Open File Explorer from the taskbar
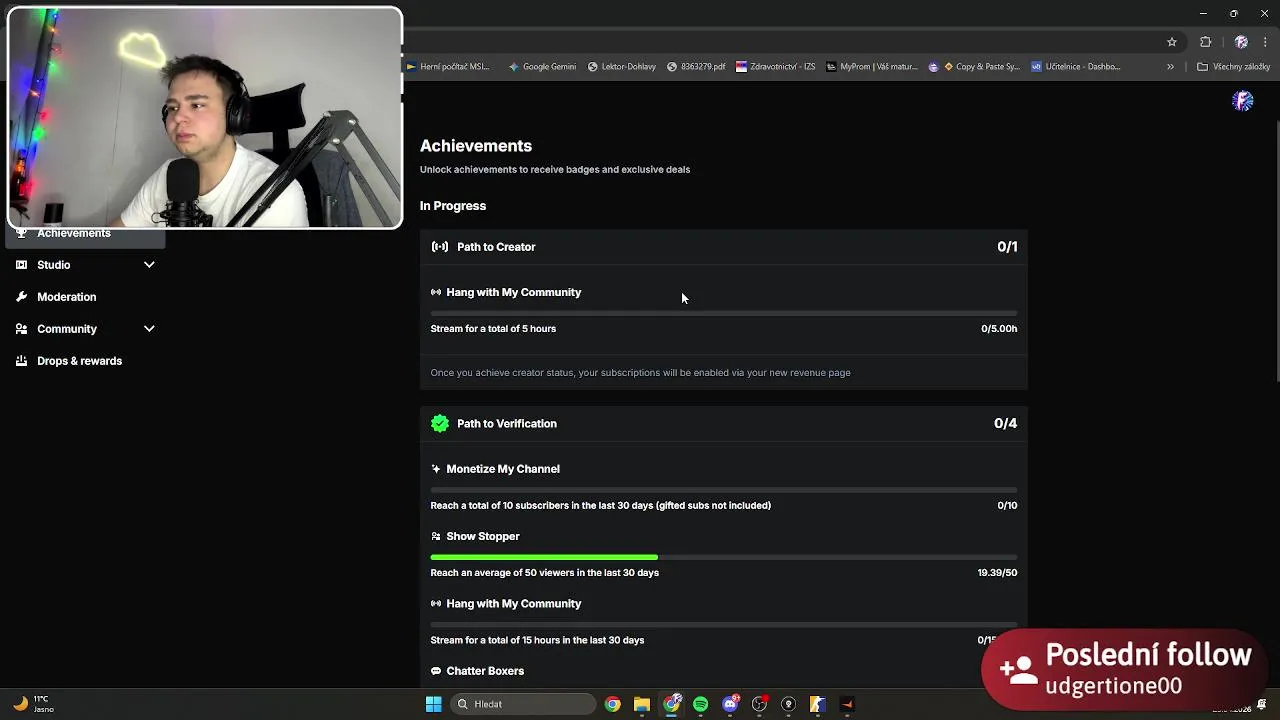This screenshot has height=720, width=1280. click(642, 704)
